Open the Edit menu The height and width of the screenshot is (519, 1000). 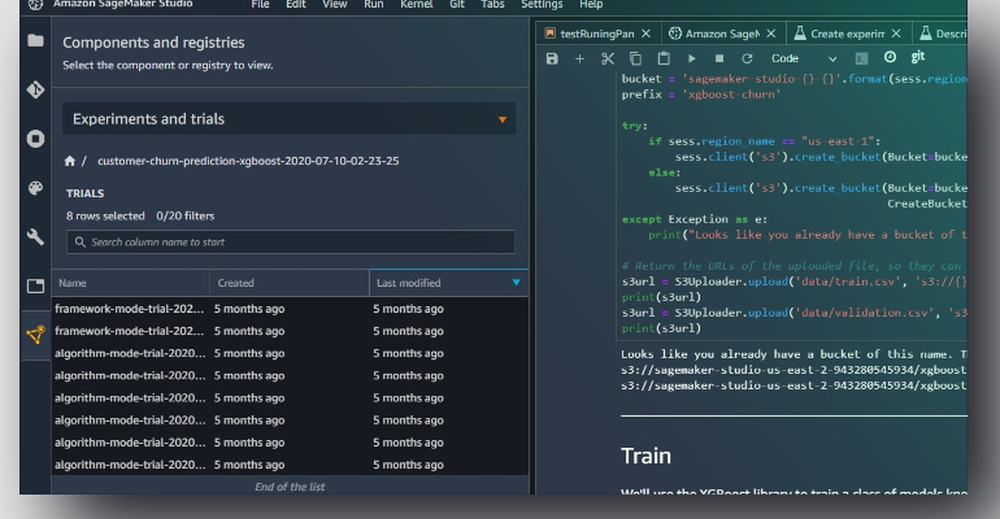click(x=295, y=4)
